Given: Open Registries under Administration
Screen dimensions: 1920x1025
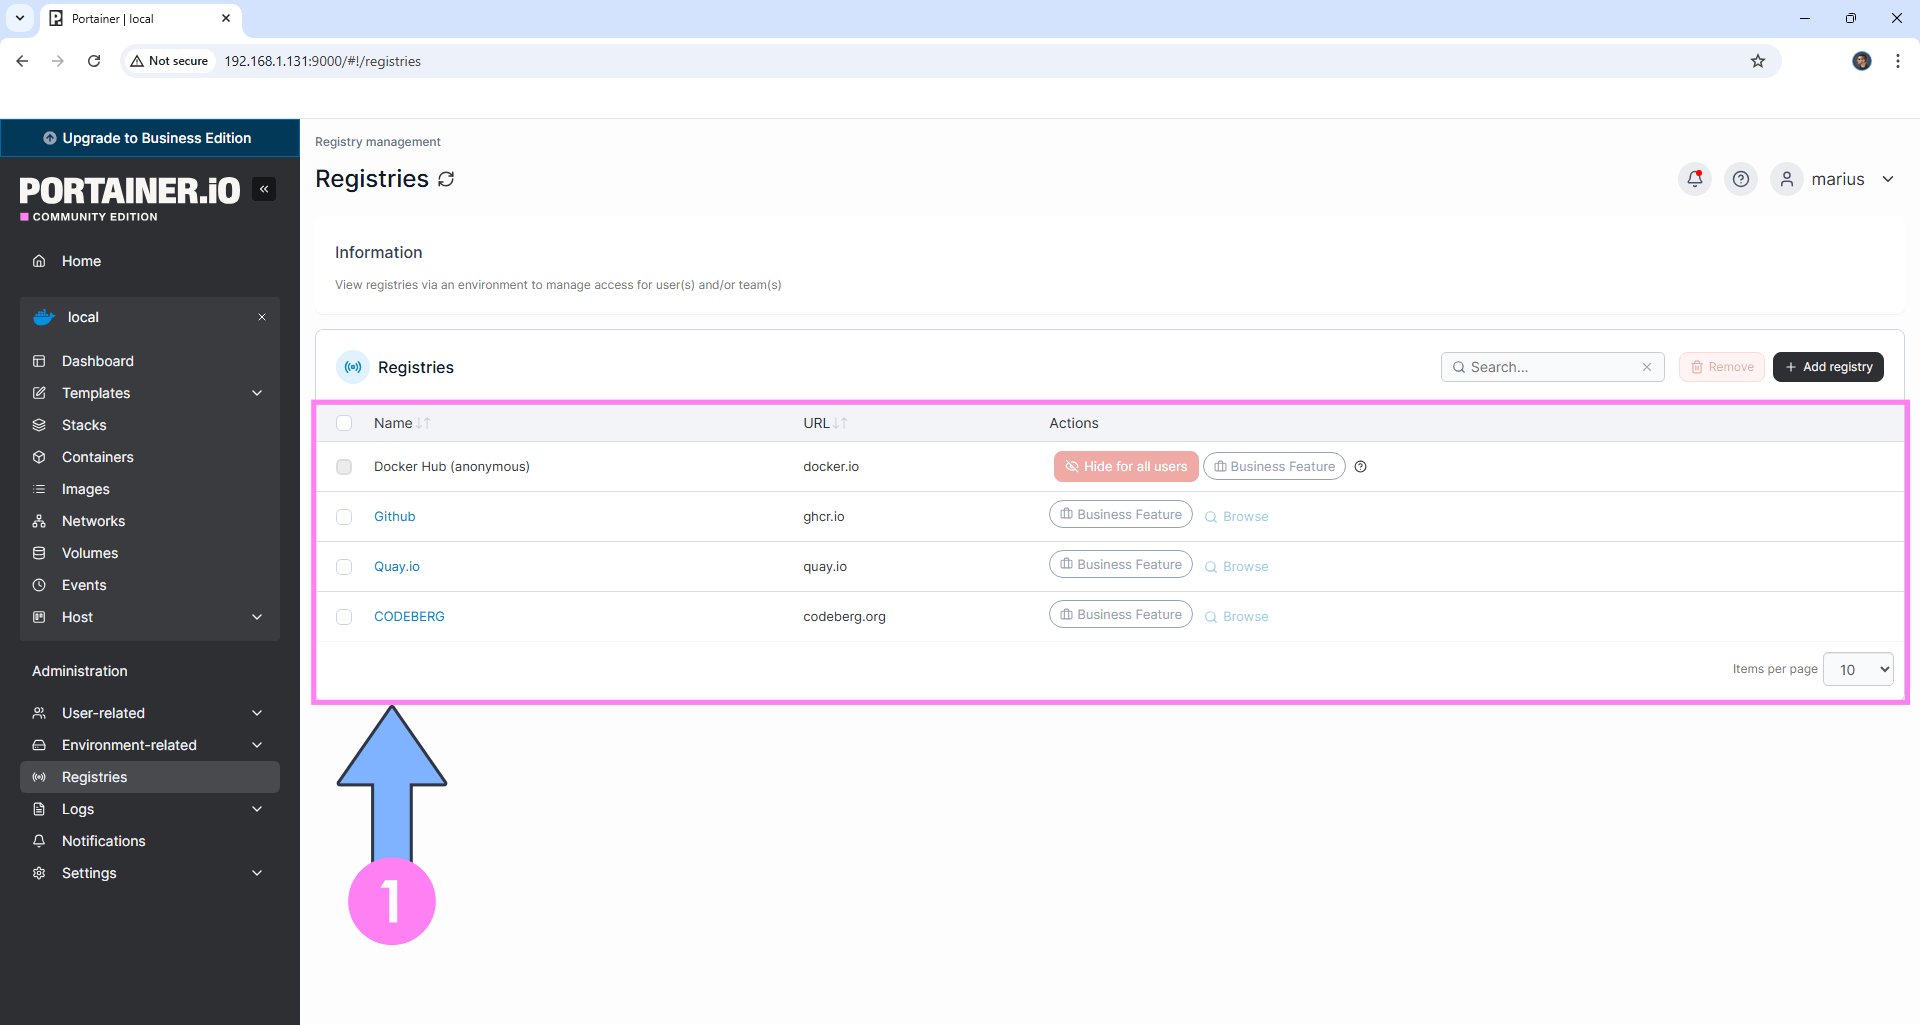Looking at the screenshot, I should click(94, 777).
